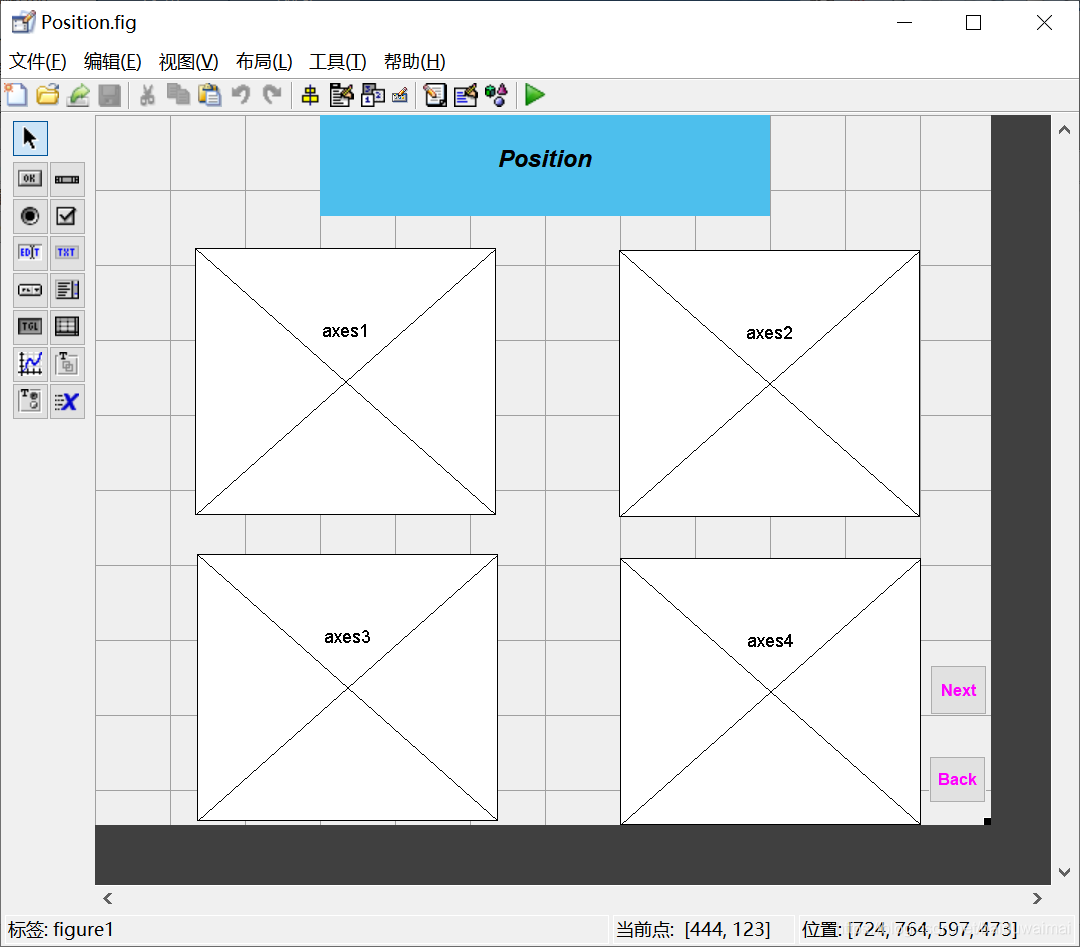Undo the last action
The height and width of the screenshot is (947, 1080).
pos(240,95)
